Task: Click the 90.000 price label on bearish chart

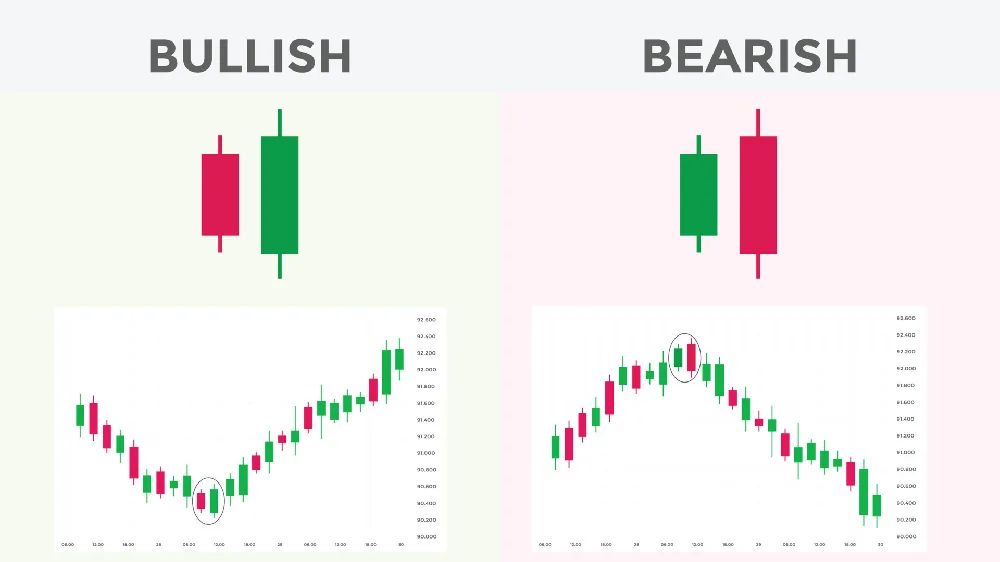Action: coord(906,536)
